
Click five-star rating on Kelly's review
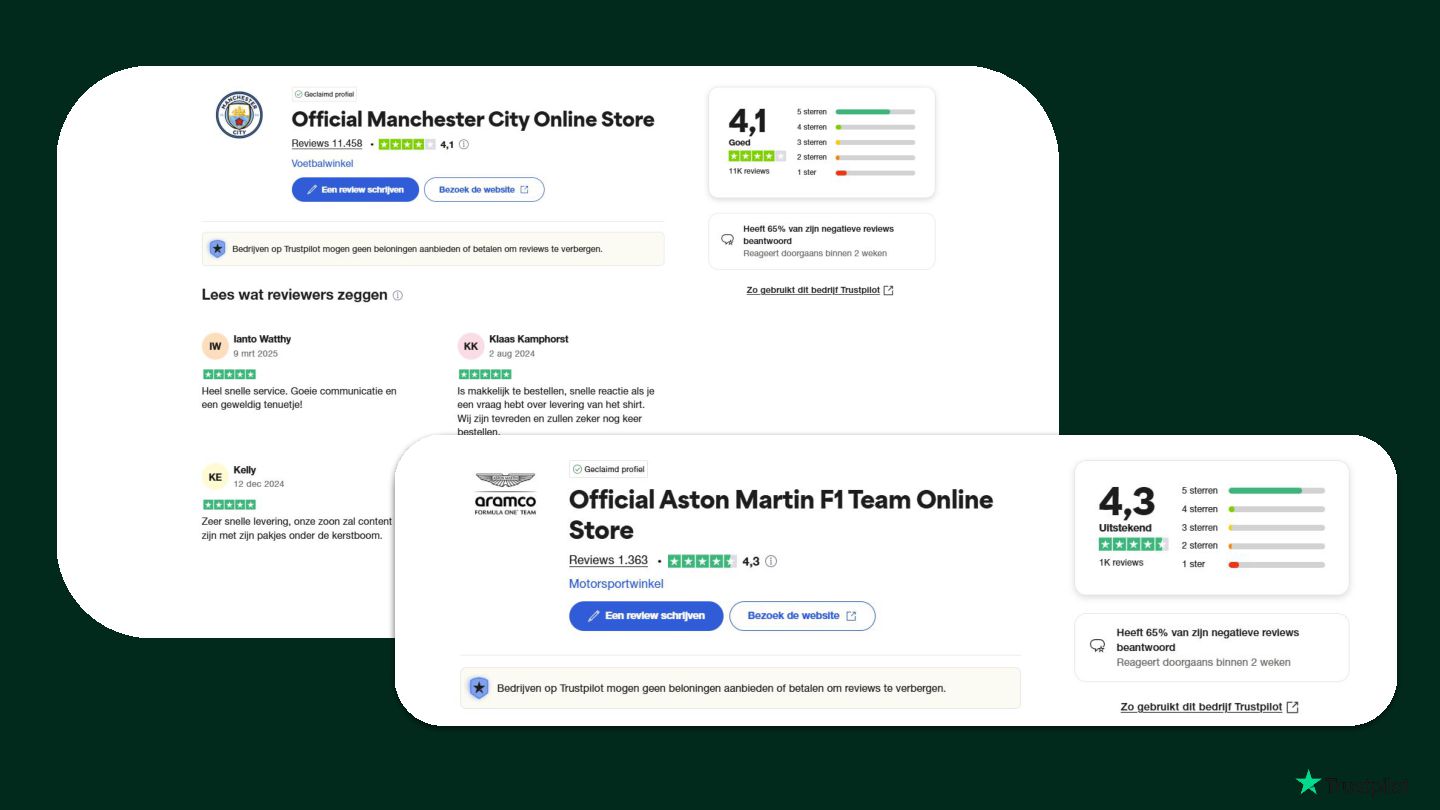pos(229,505)
